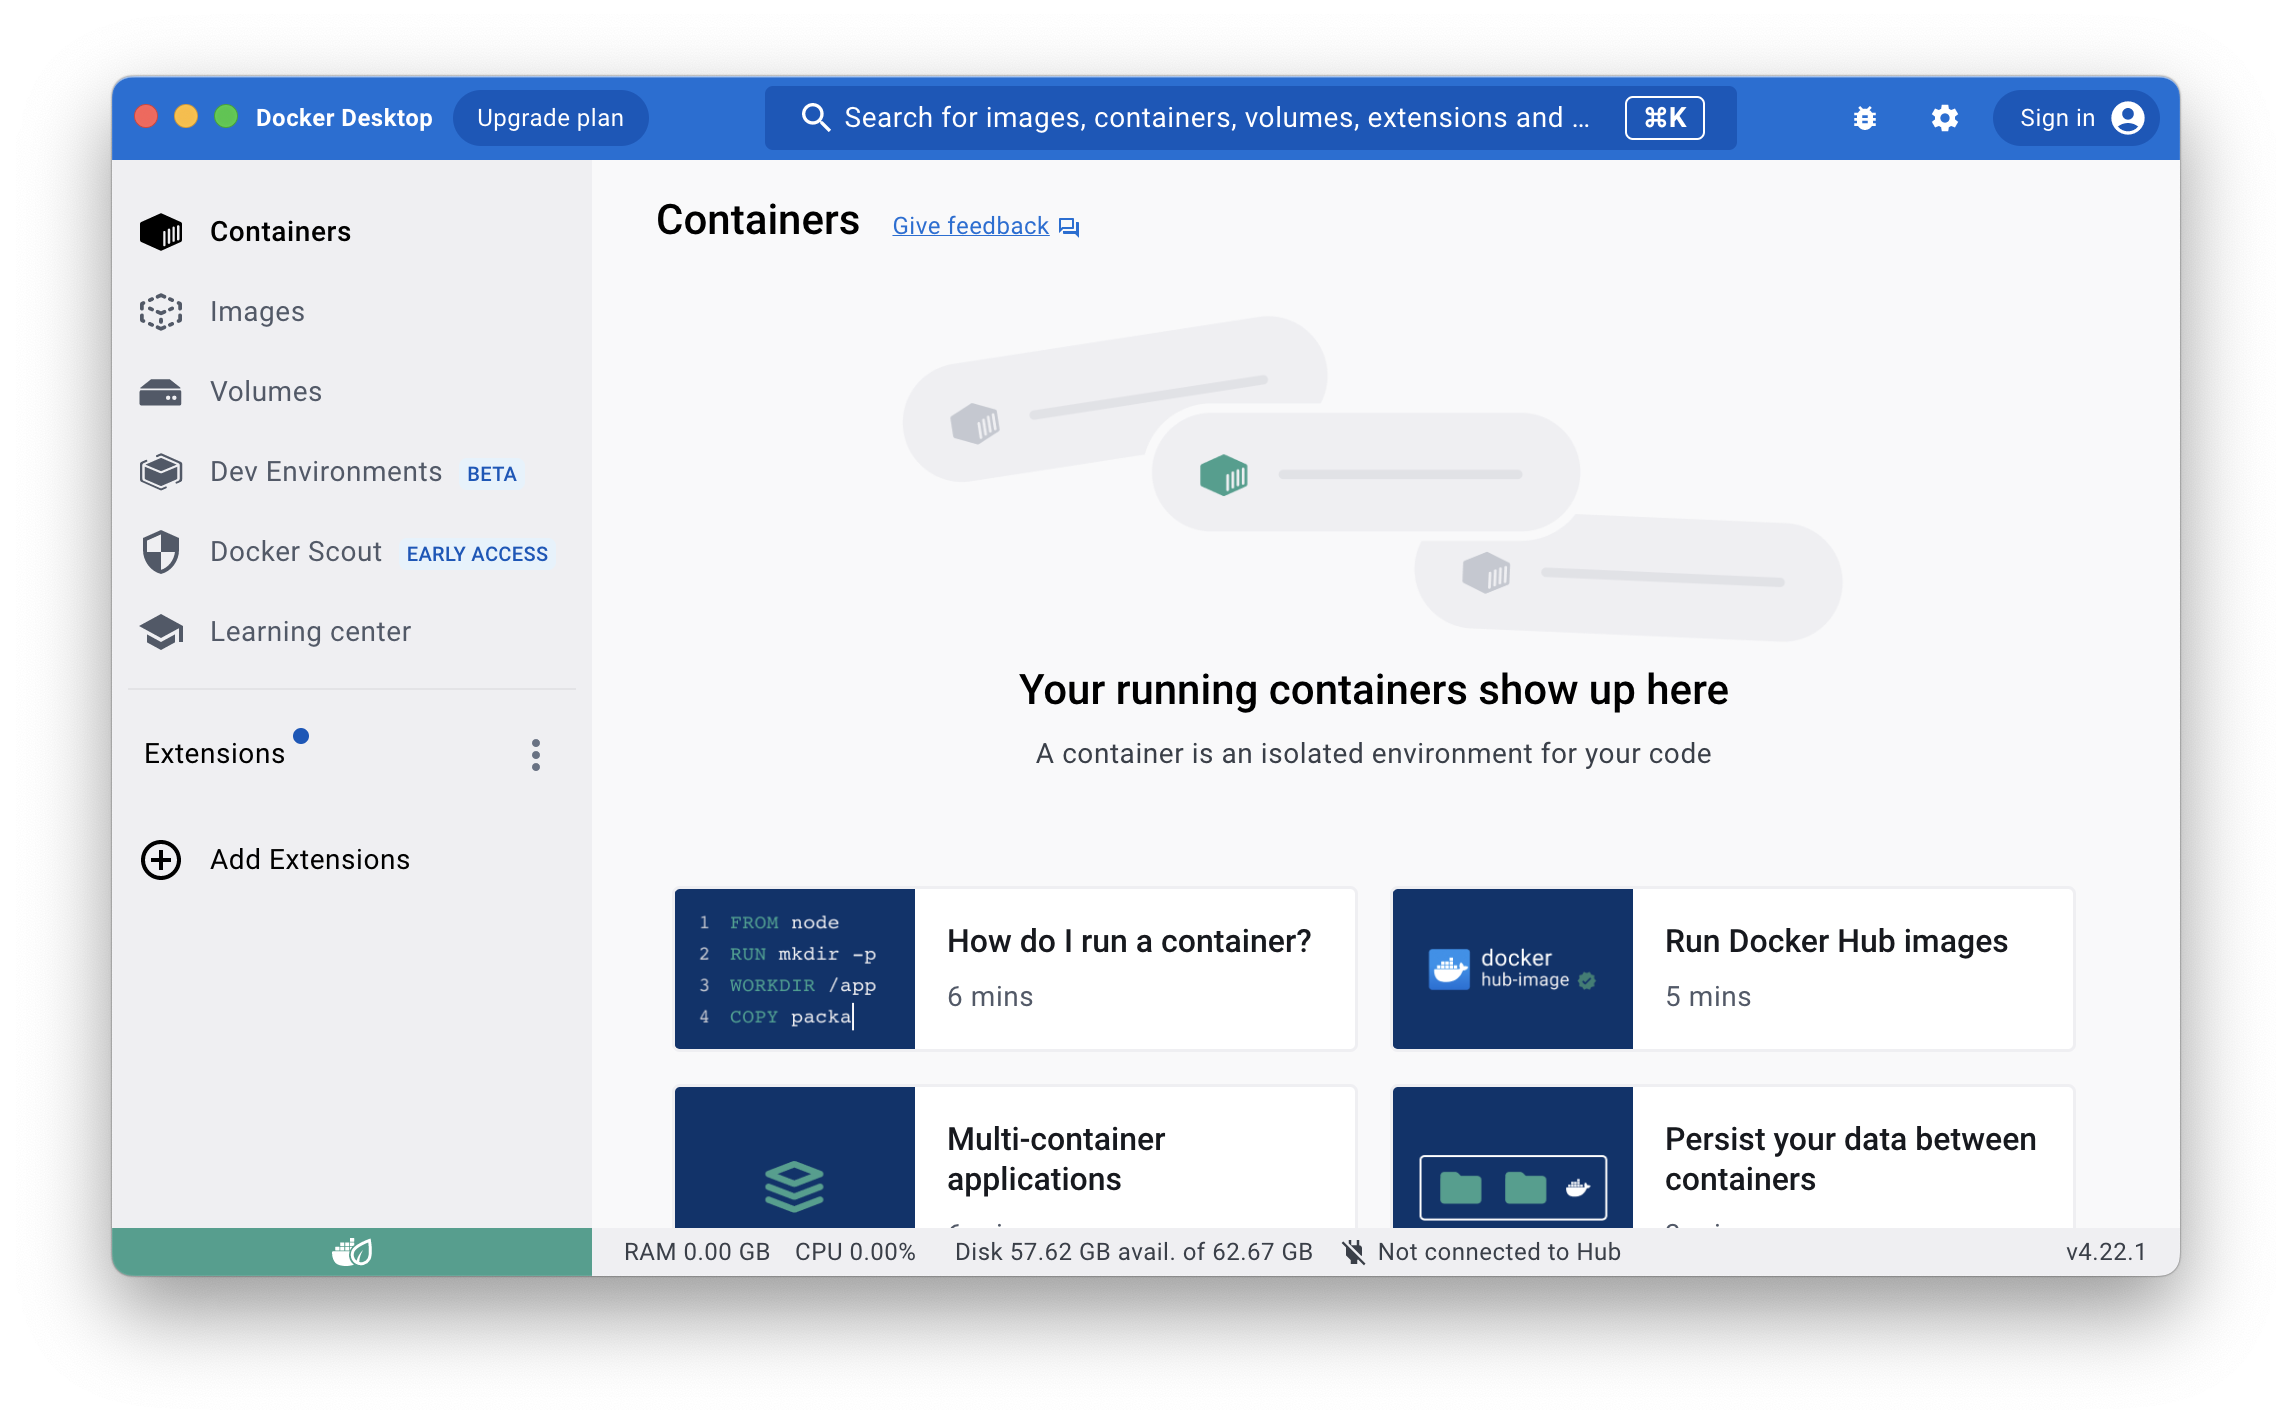Image resolution: width=2292 pixels, height=1424 pixels.
Task: Click the 6 mins duration text
Action: (x=990, y=997)
